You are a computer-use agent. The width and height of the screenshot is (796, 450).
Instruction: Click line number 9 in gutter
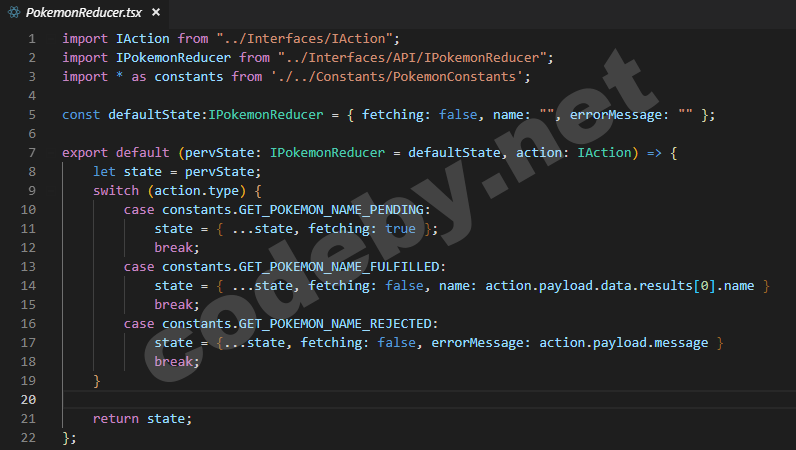click(x=32, y=191)
